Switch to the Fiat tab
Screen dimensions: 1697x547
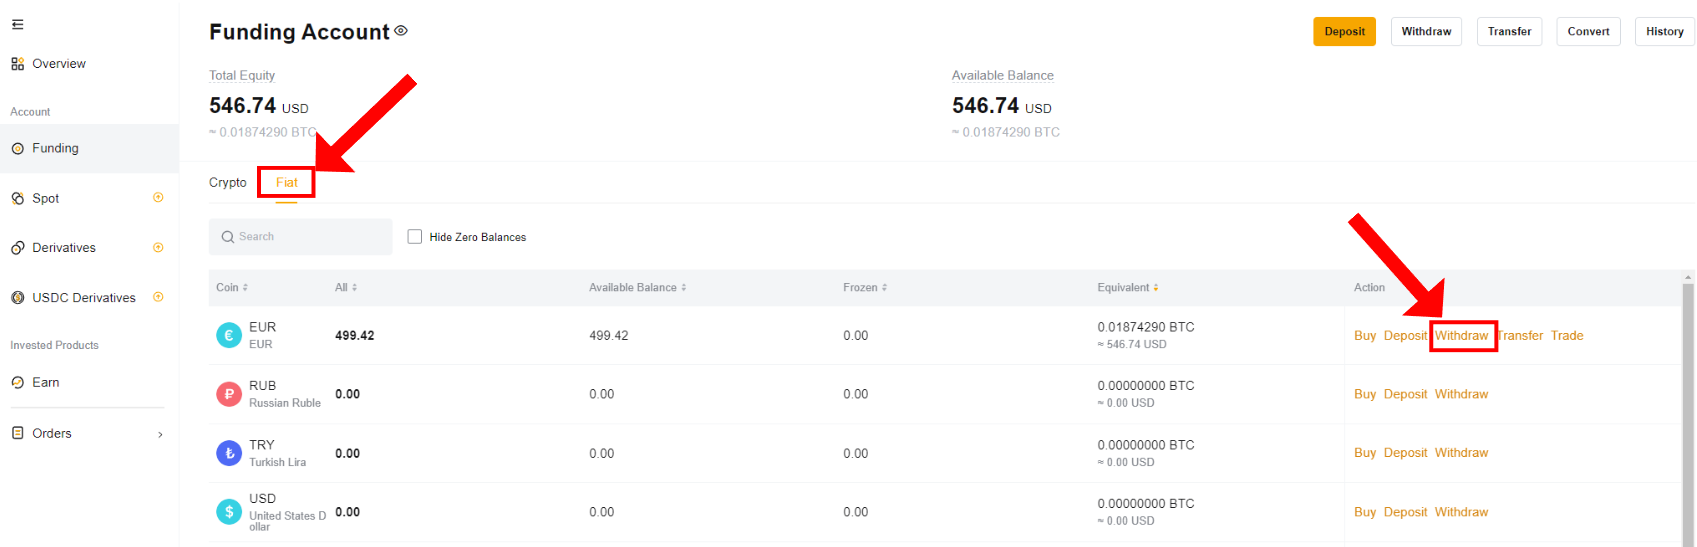287,183
